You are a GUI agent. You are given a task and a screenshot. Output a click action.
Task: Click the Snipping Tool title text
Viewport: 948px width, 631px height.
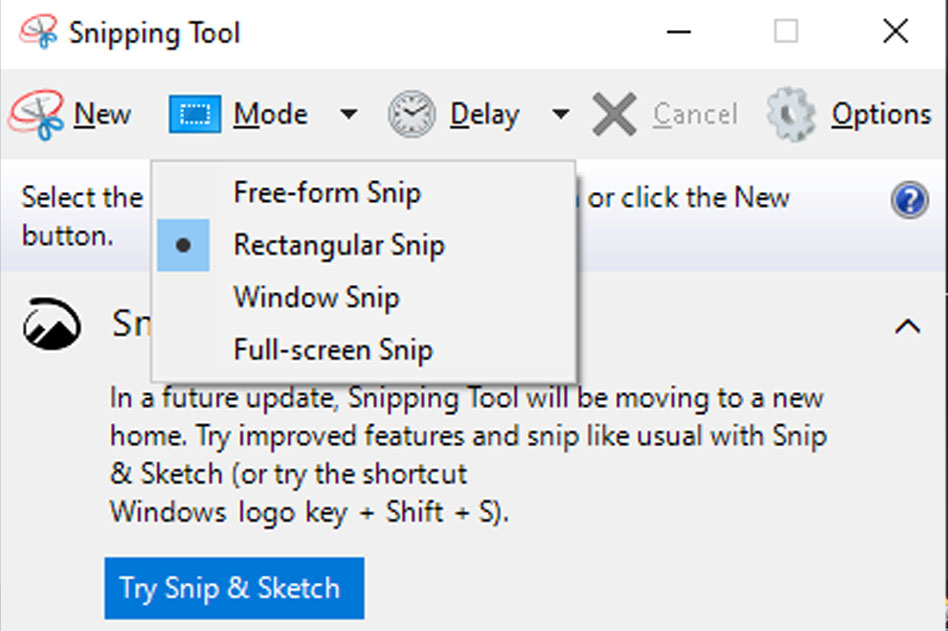coord(155,33)
